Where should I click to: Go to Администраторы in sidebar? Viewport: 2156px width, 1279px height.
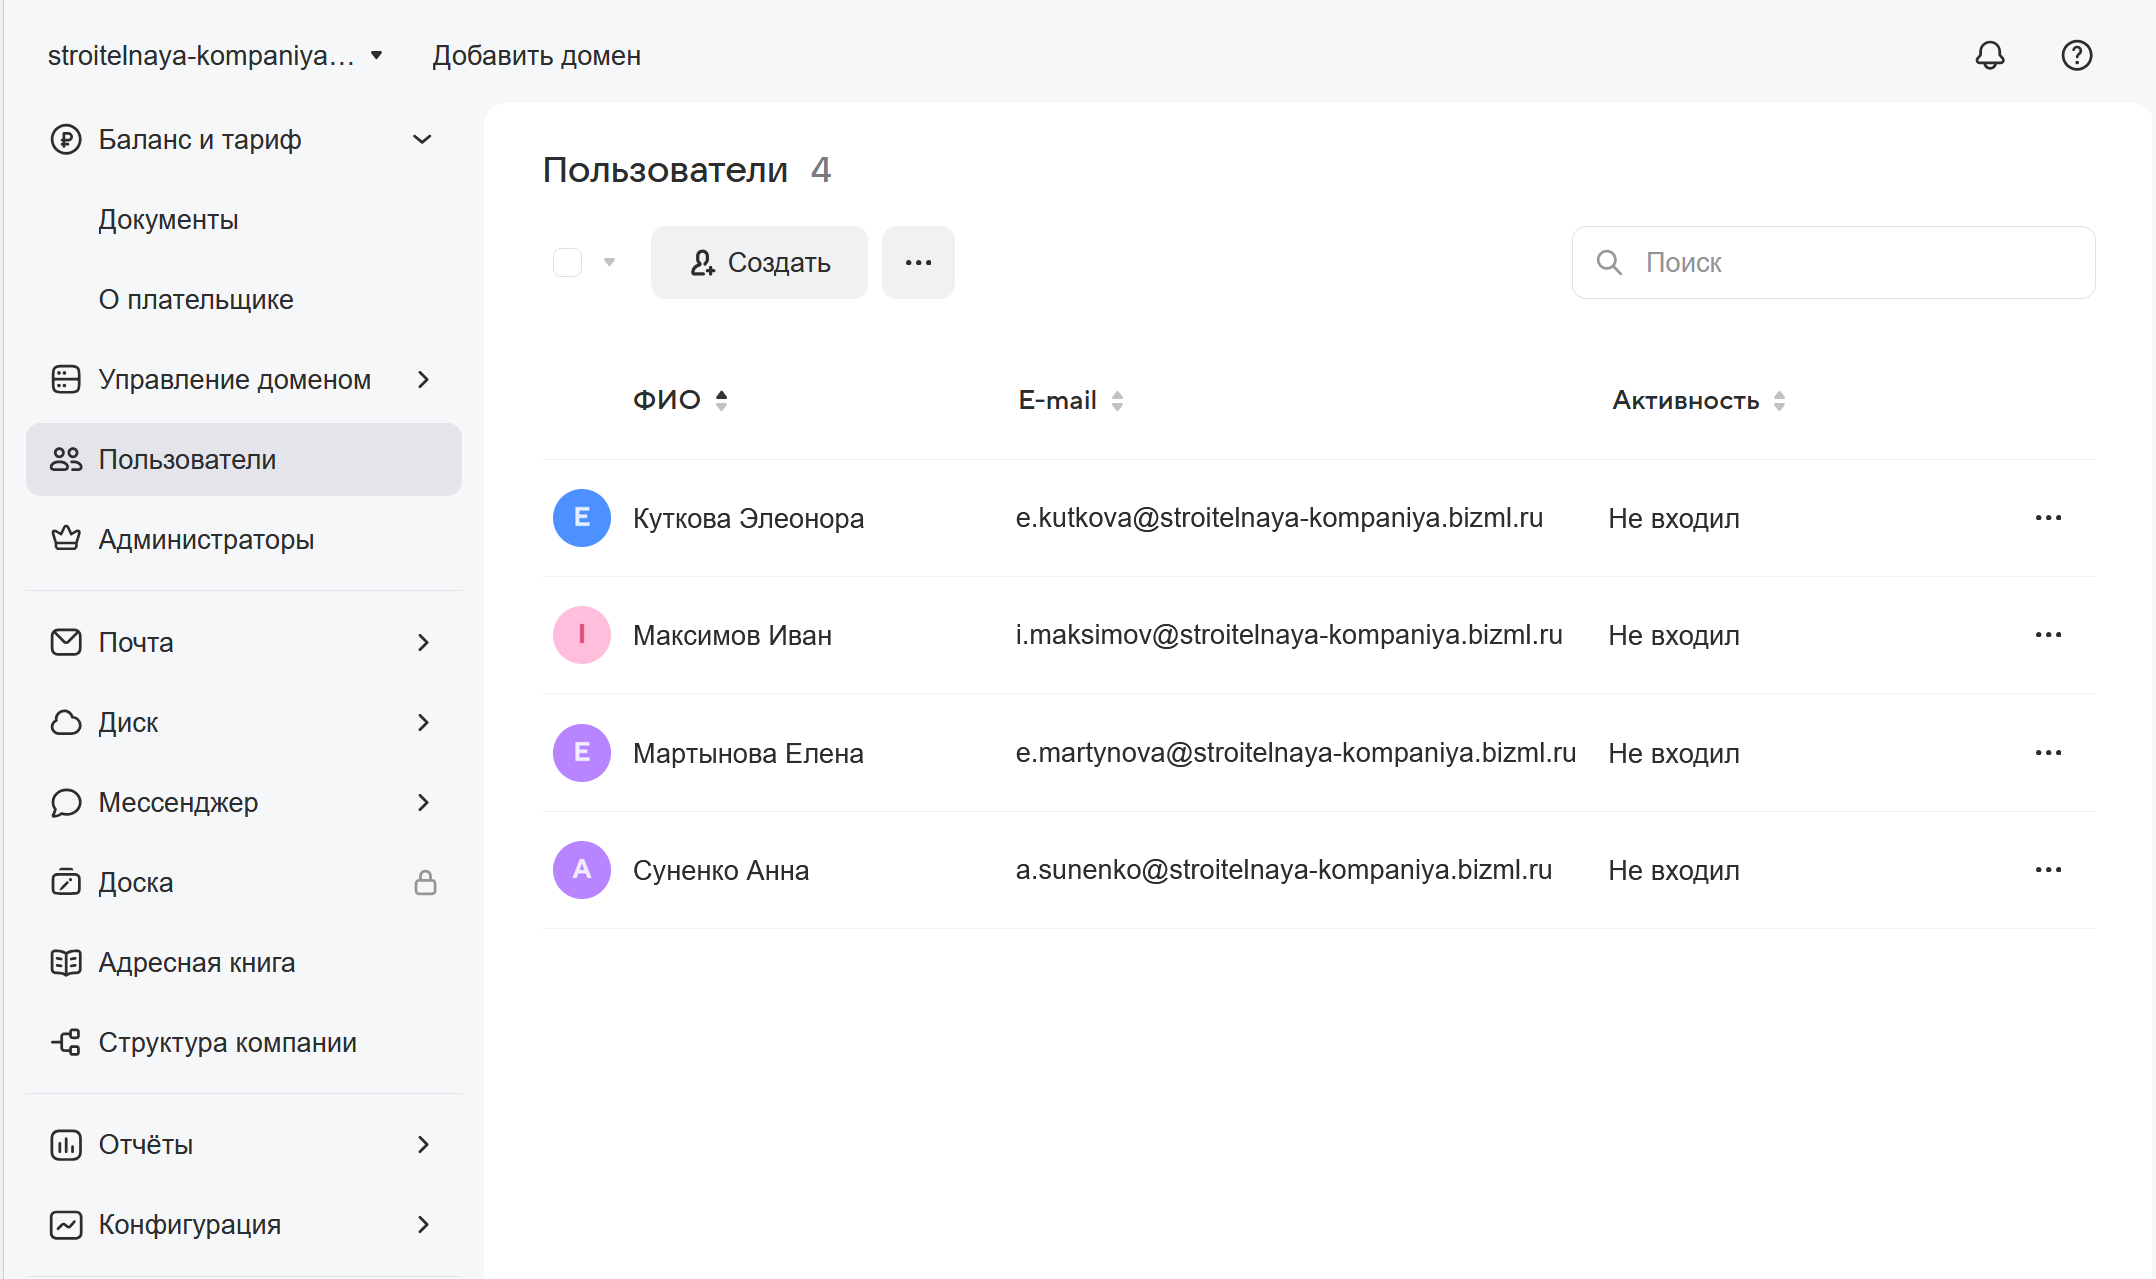pos(206,540)
